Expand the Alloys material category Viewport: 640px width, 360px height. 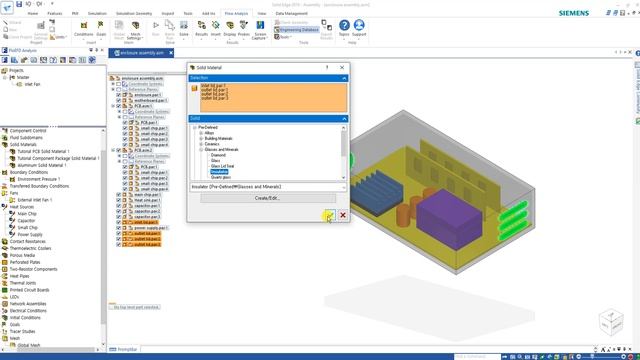click(201, 133)
